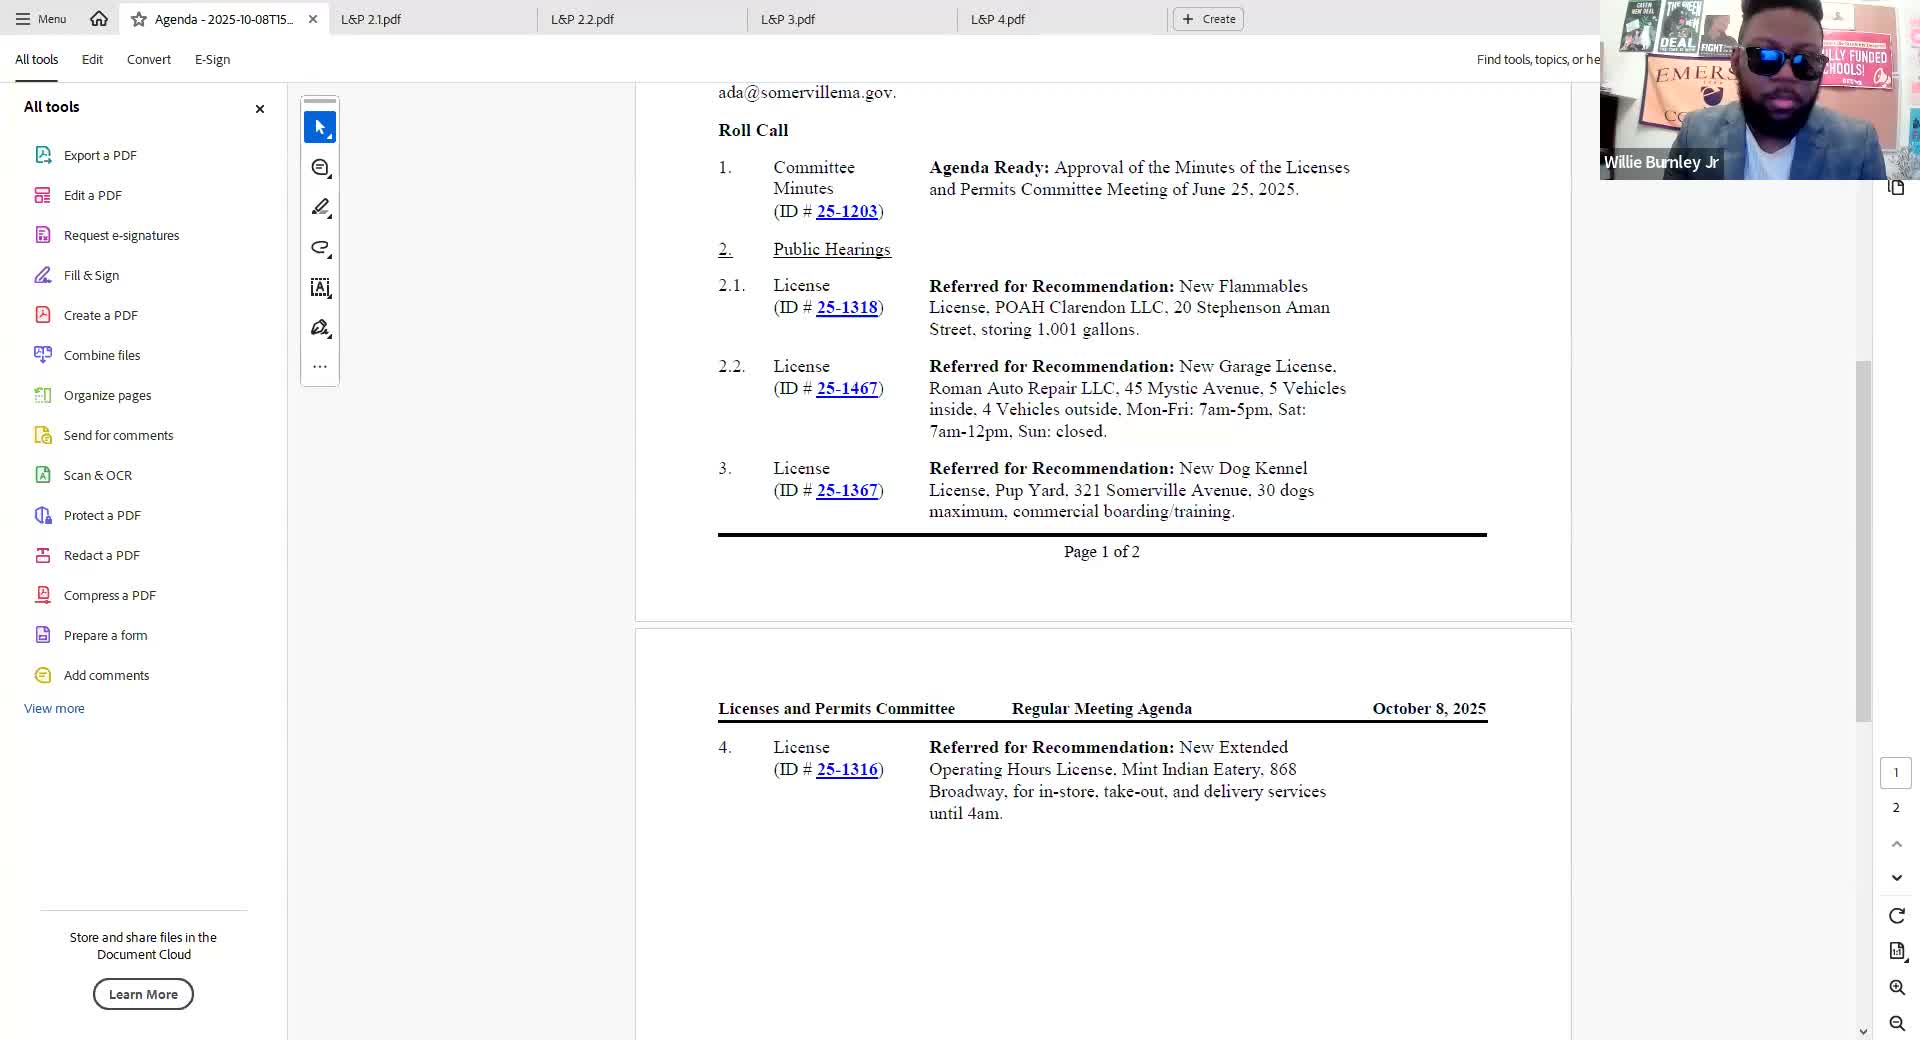Choose the freehand draw lasso tool
1920x1040 pixels.
coord(320,248)
